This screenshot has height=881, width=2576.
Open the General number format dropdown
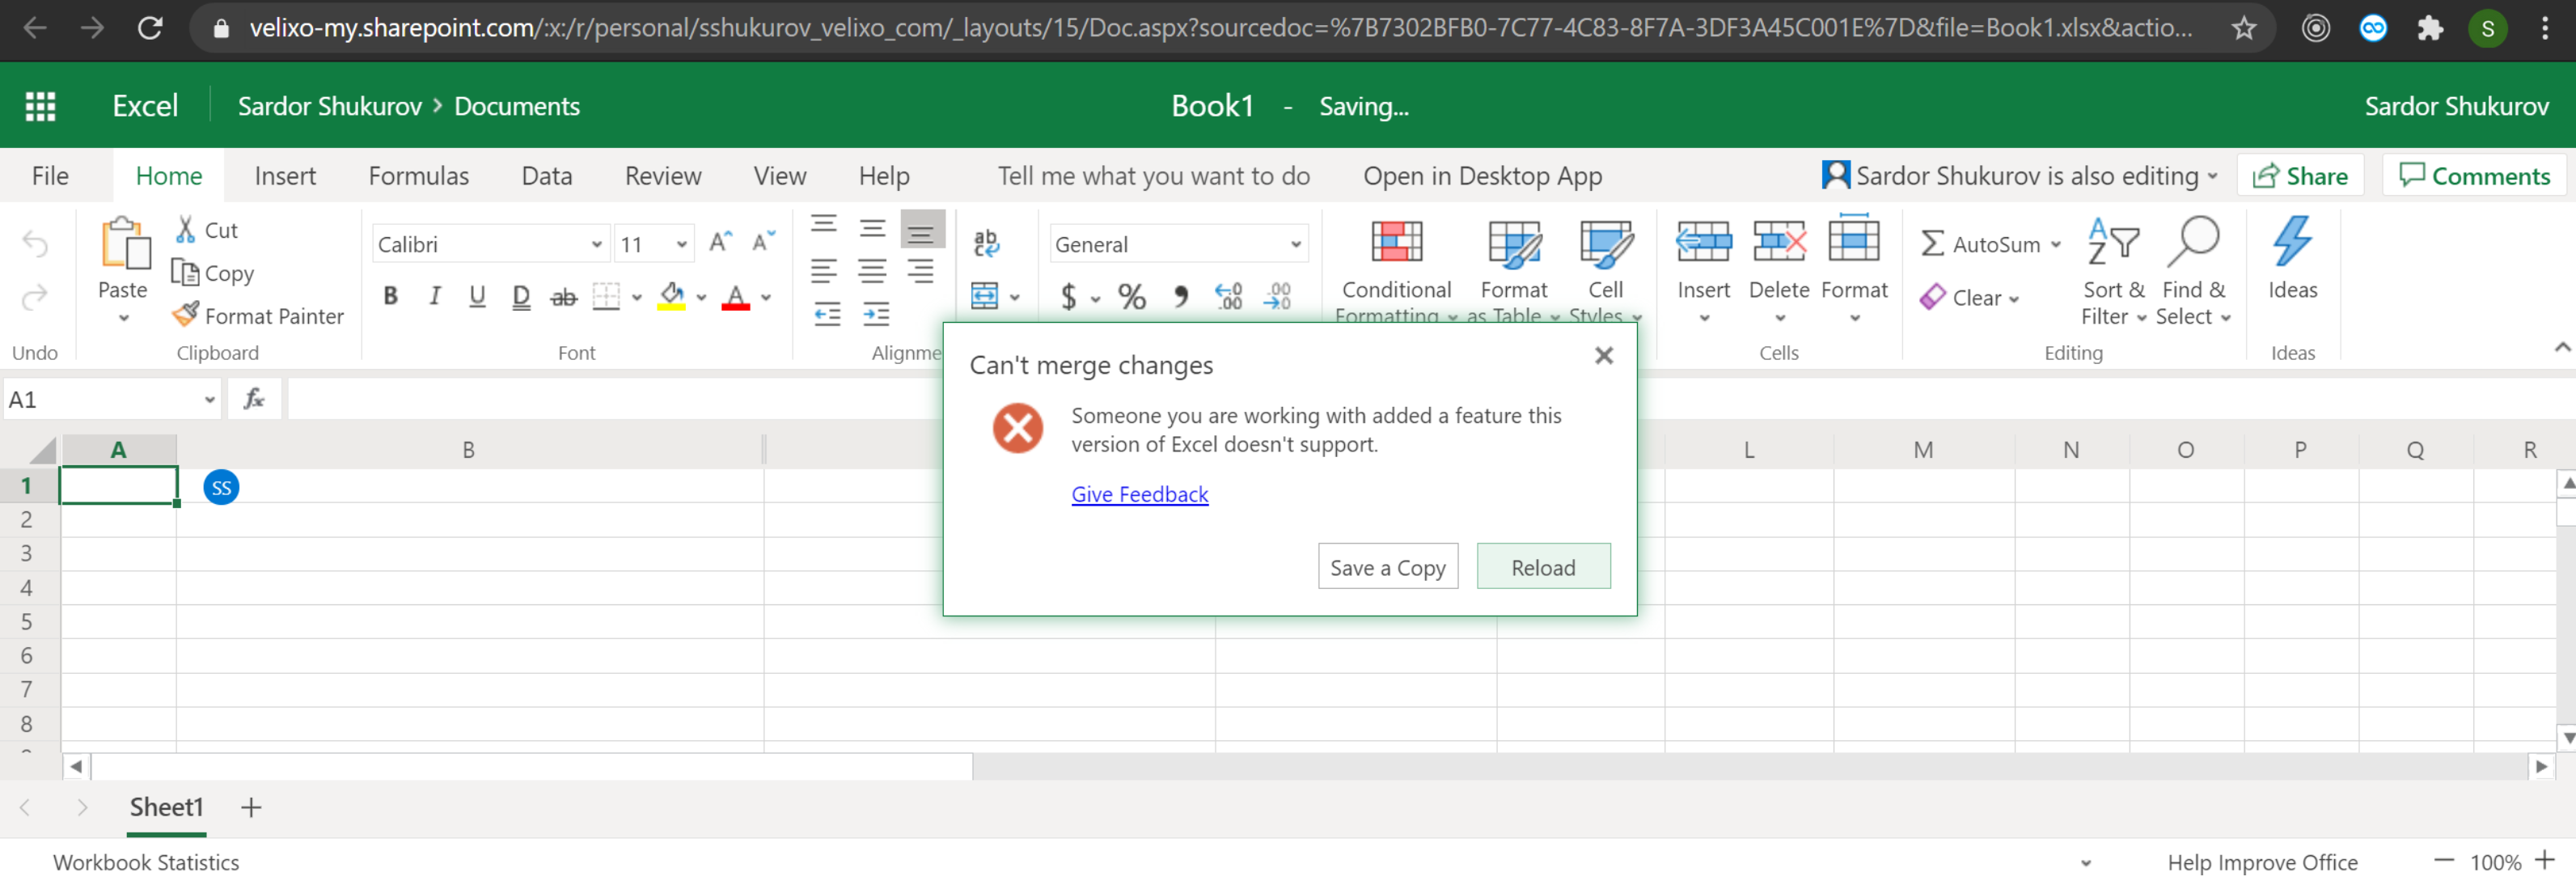[x=1295, y=244]
